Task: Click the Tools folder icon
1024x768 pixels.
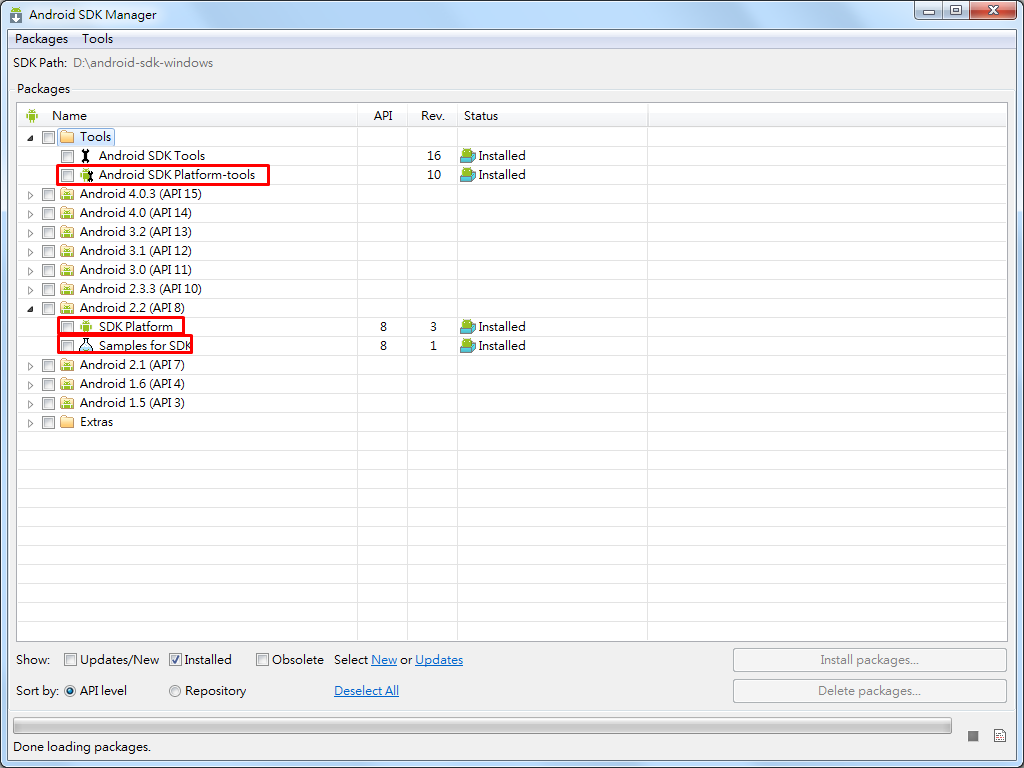Action: click(x=67, y=137)
